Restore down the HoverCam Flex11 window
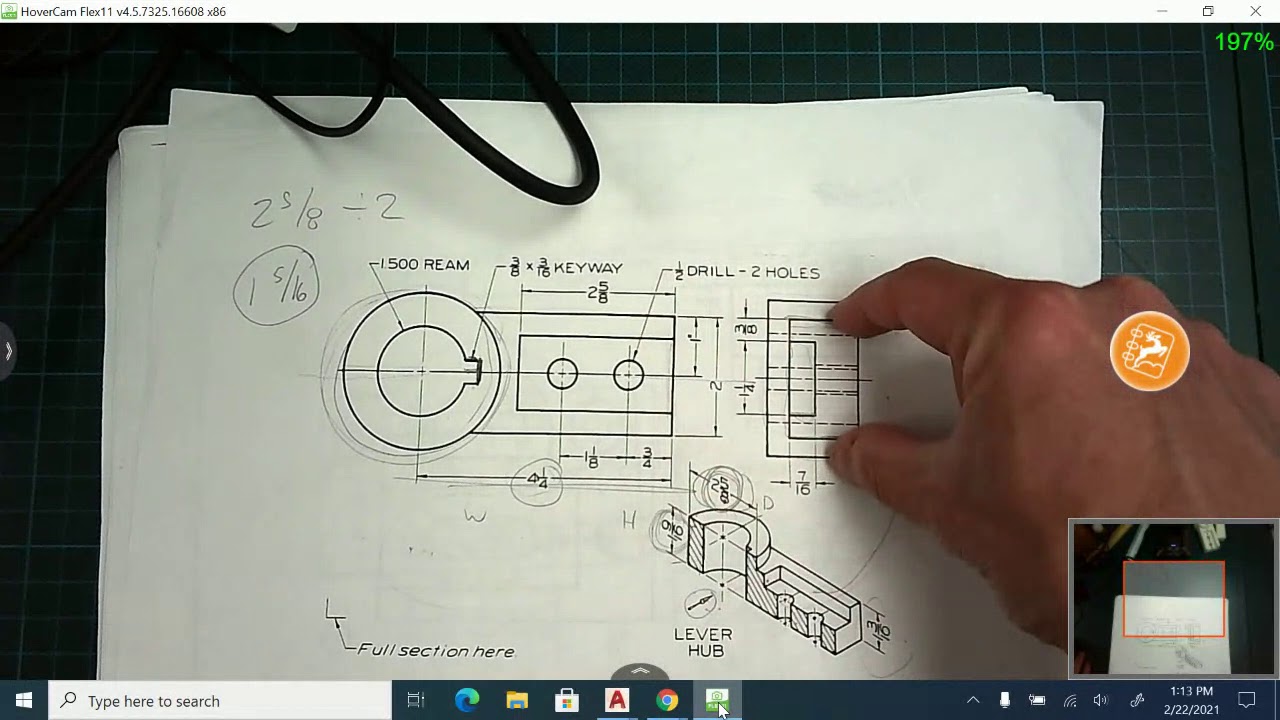Viewport: 1280px width, 720px height. (x=1208, y=11)
